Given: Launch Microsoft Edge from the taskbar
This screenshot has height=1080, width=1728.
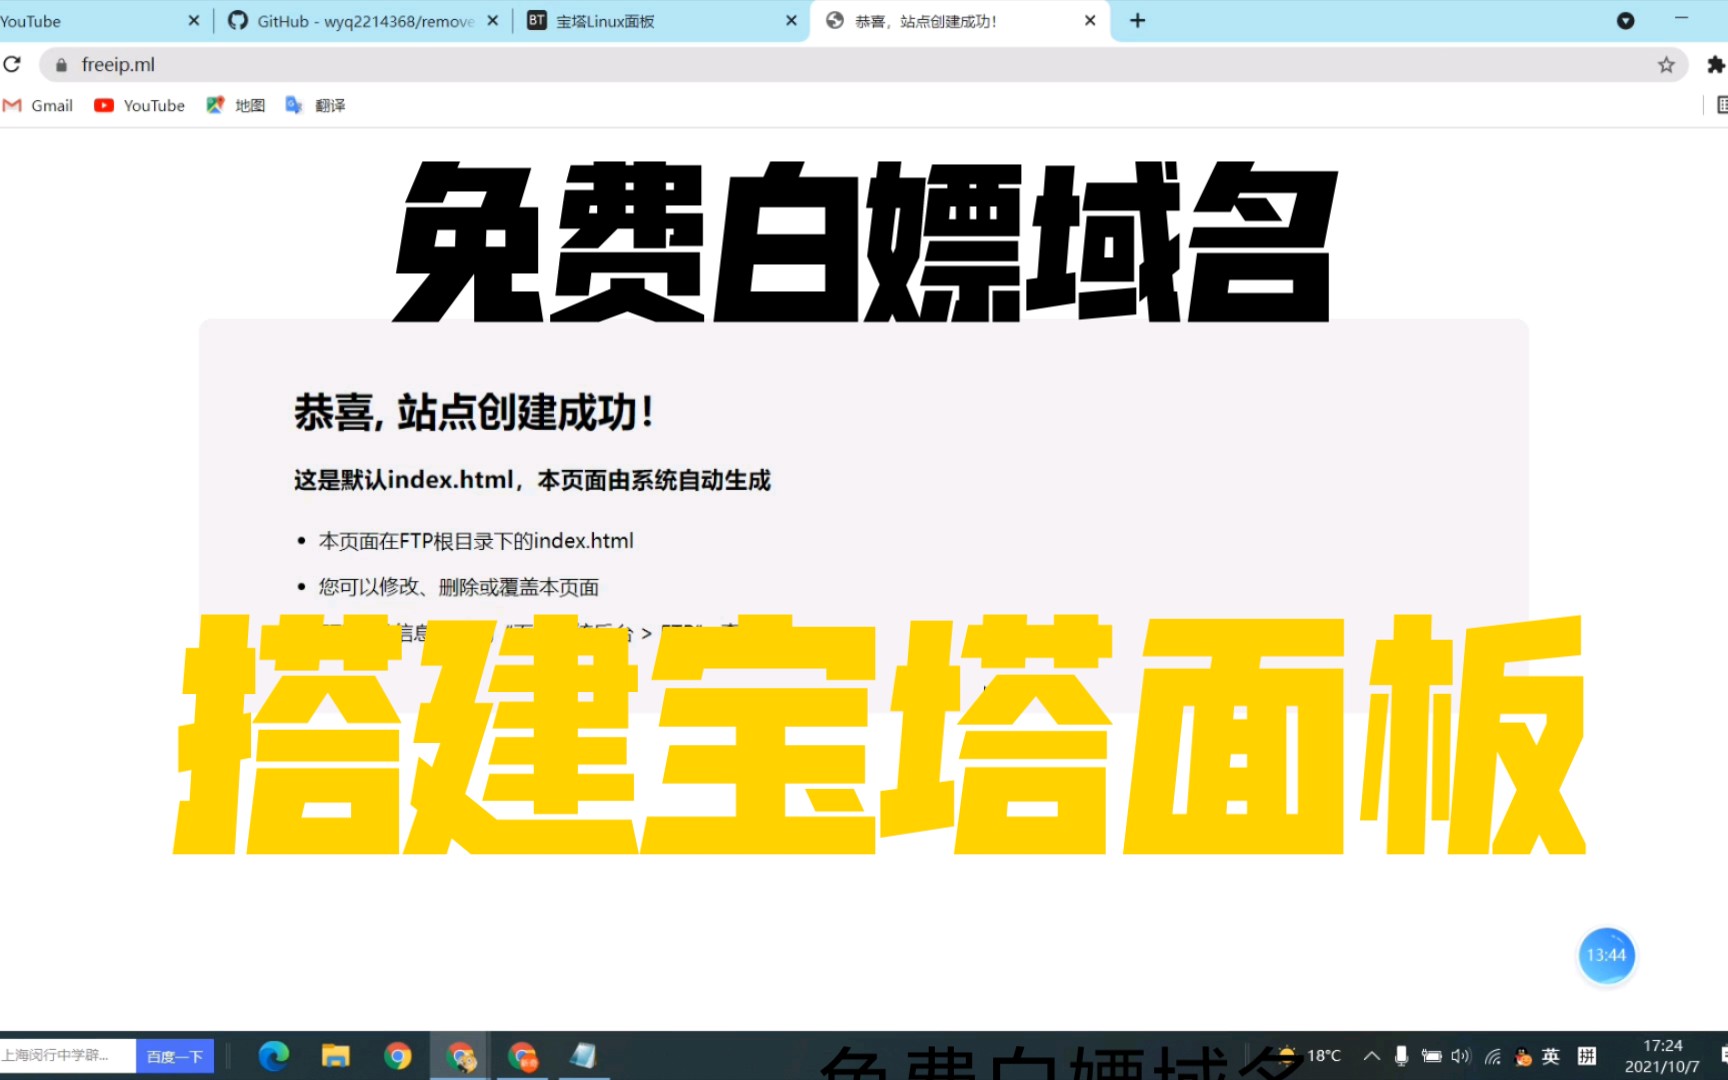Looking at the screenshot, I should (273, 1056).
